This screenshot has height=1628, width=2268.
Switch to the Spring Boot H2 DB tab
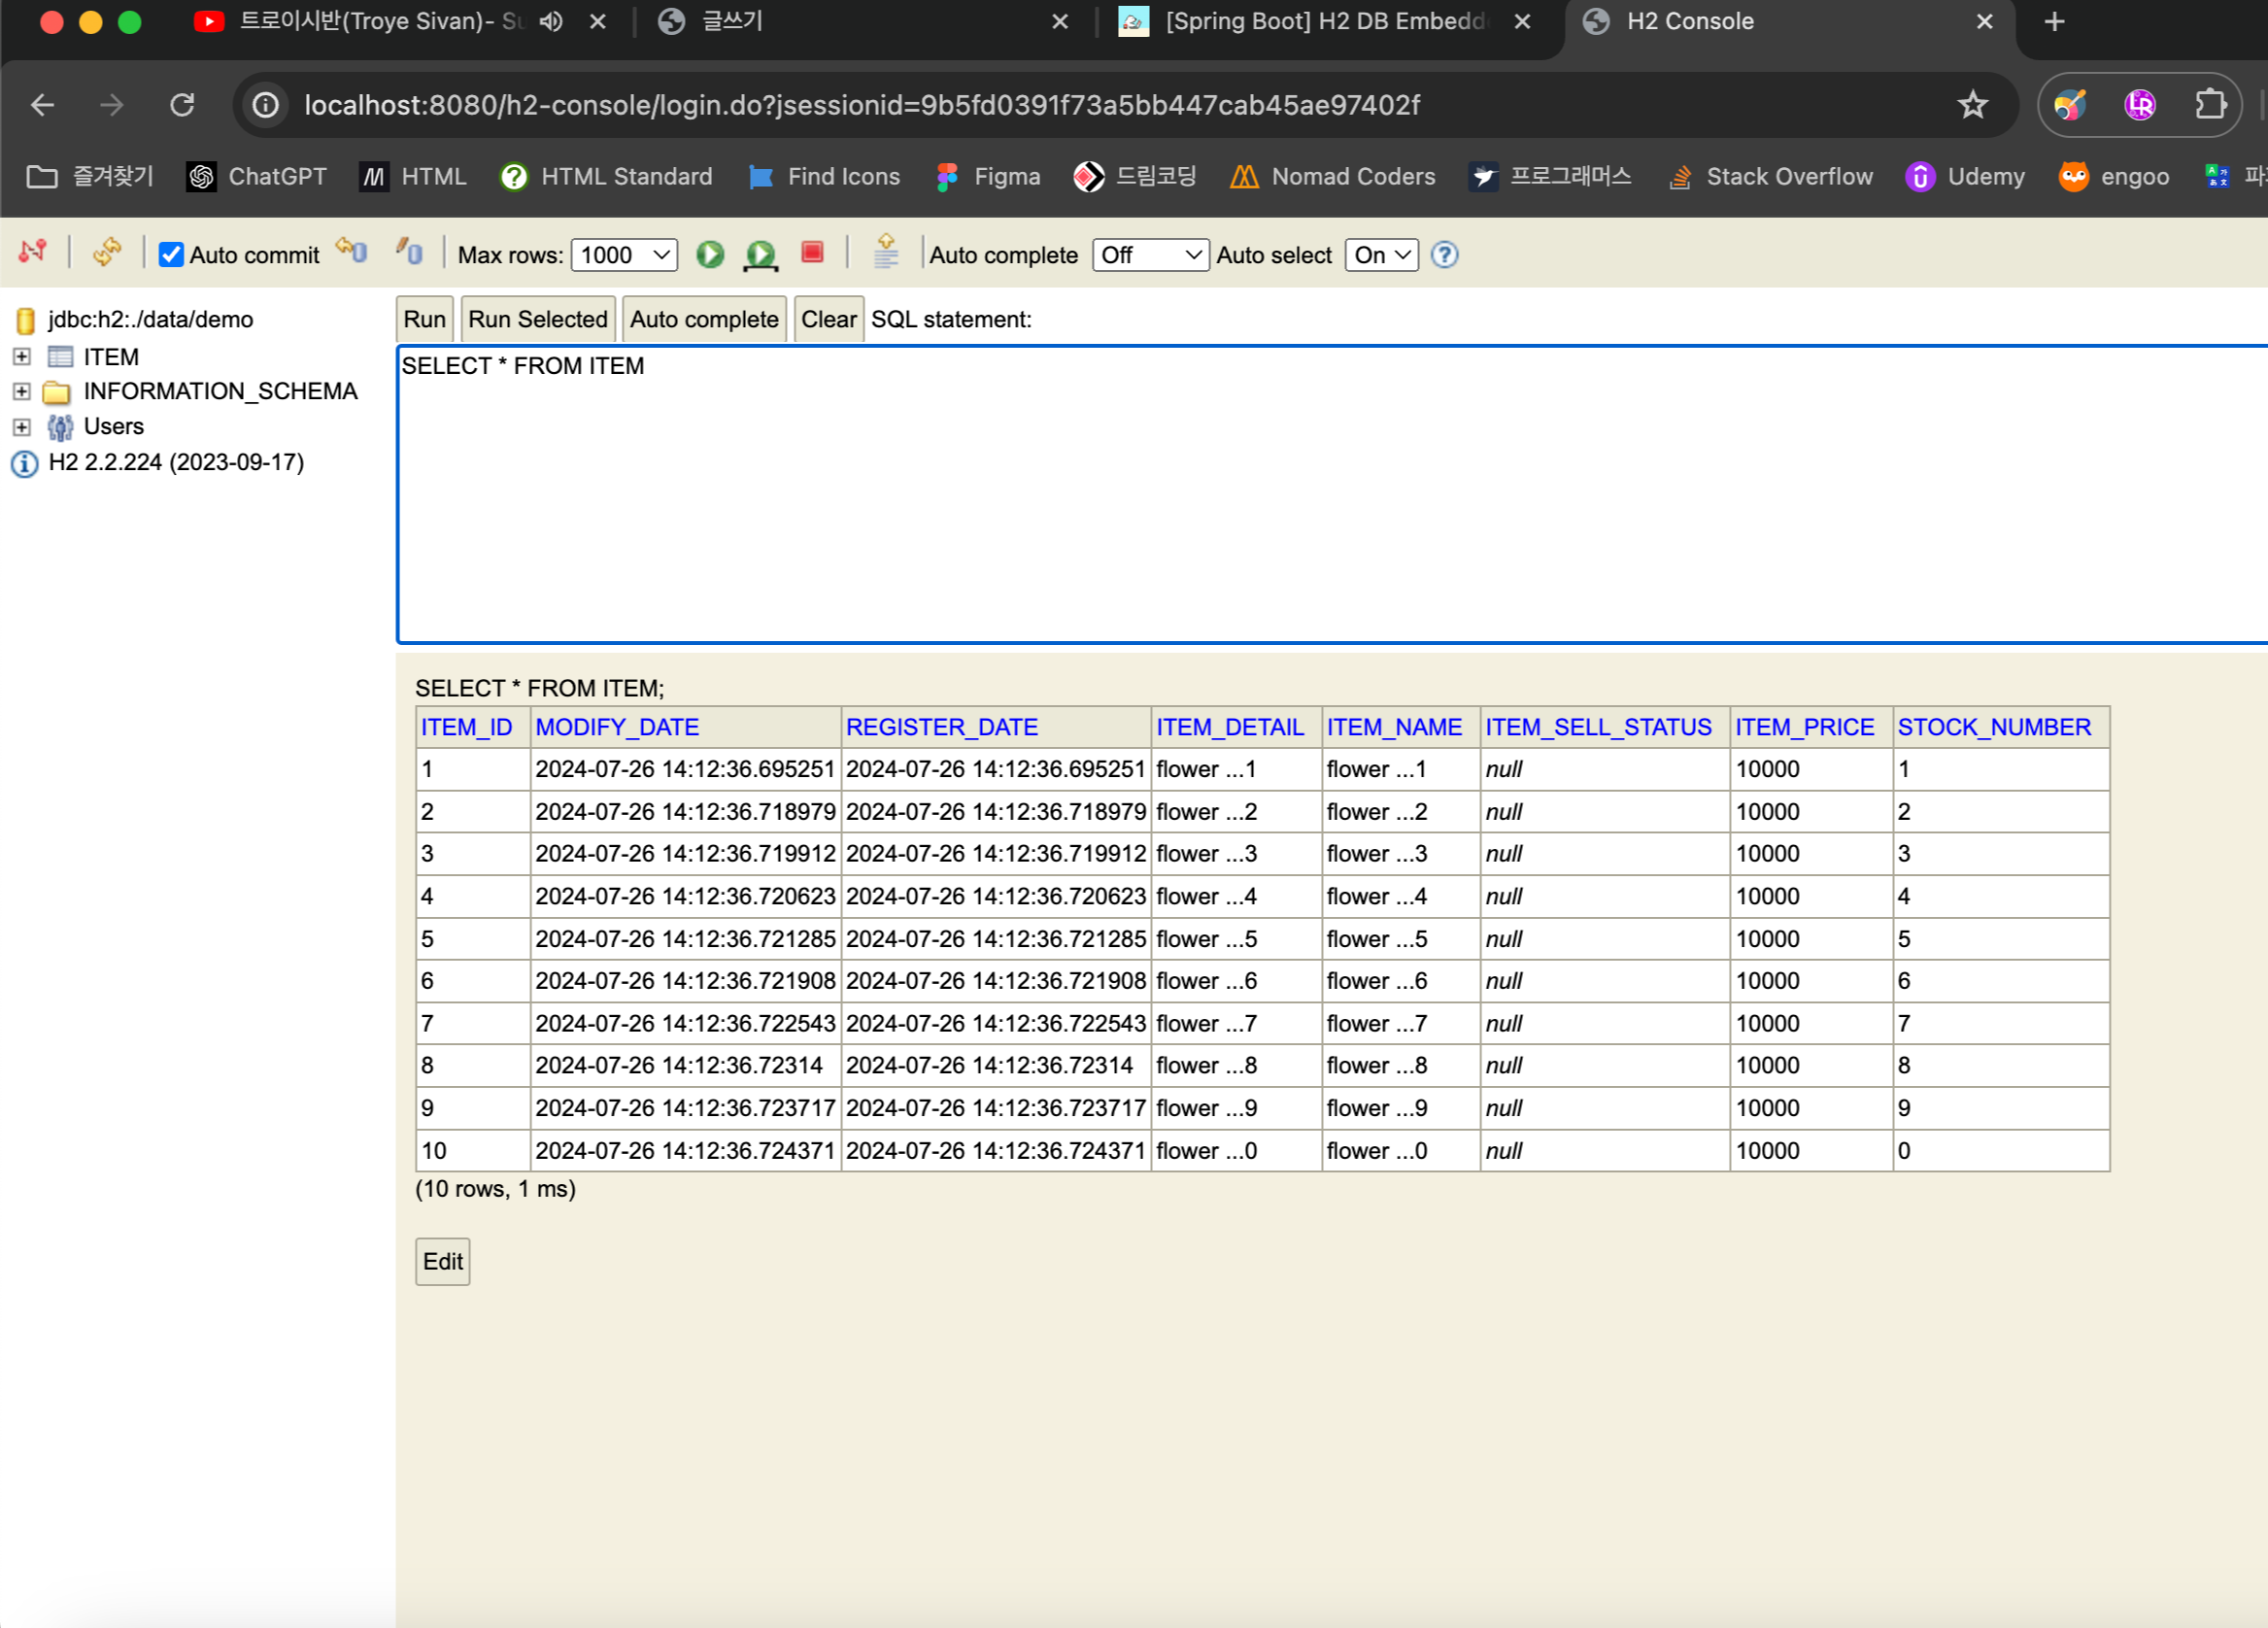point(1320,22)
